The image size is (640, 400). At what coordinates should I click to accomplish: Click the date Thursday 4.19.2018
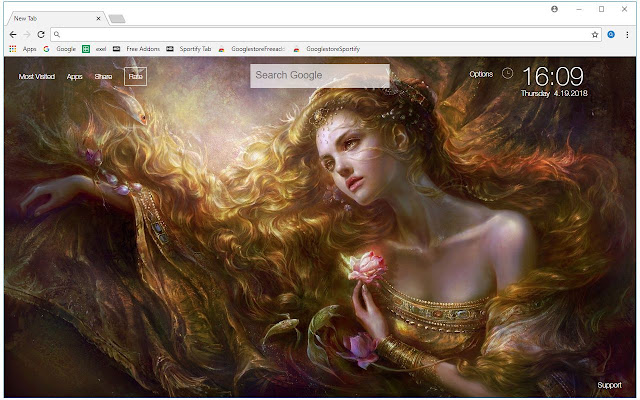(x=554, y=93)
